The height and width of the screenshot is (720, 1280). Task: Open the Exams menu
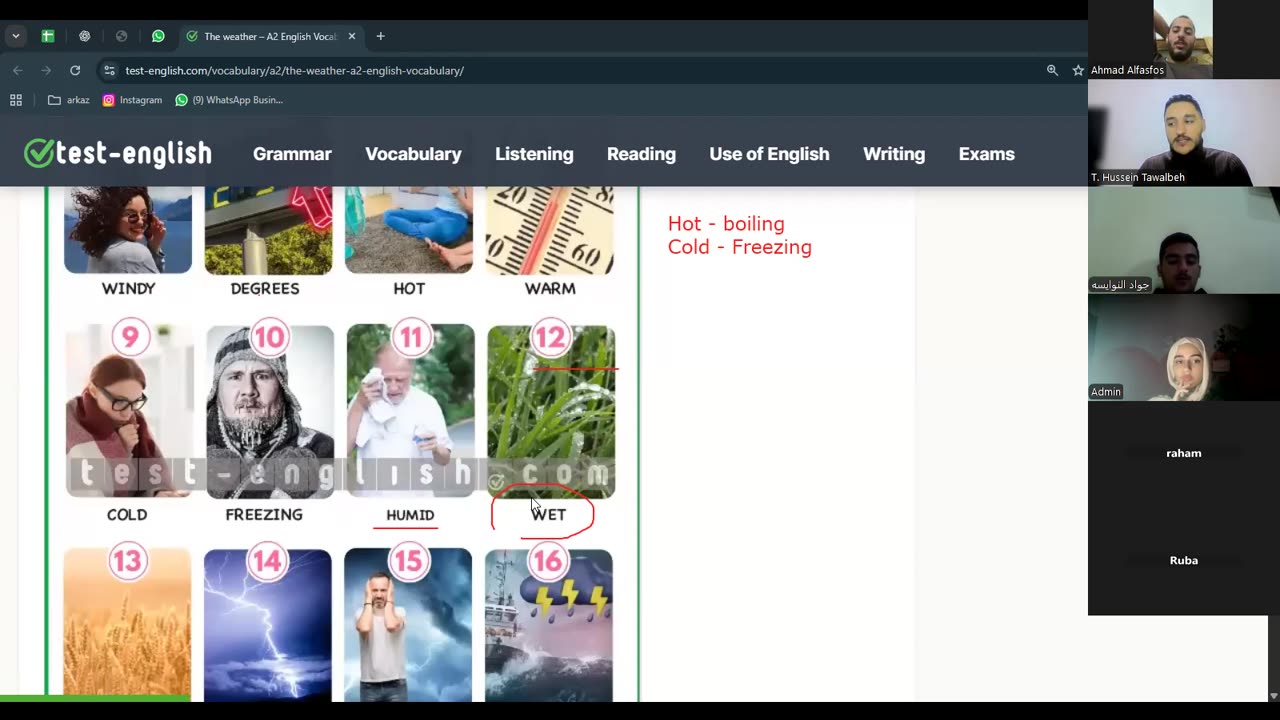click(986, 154)
